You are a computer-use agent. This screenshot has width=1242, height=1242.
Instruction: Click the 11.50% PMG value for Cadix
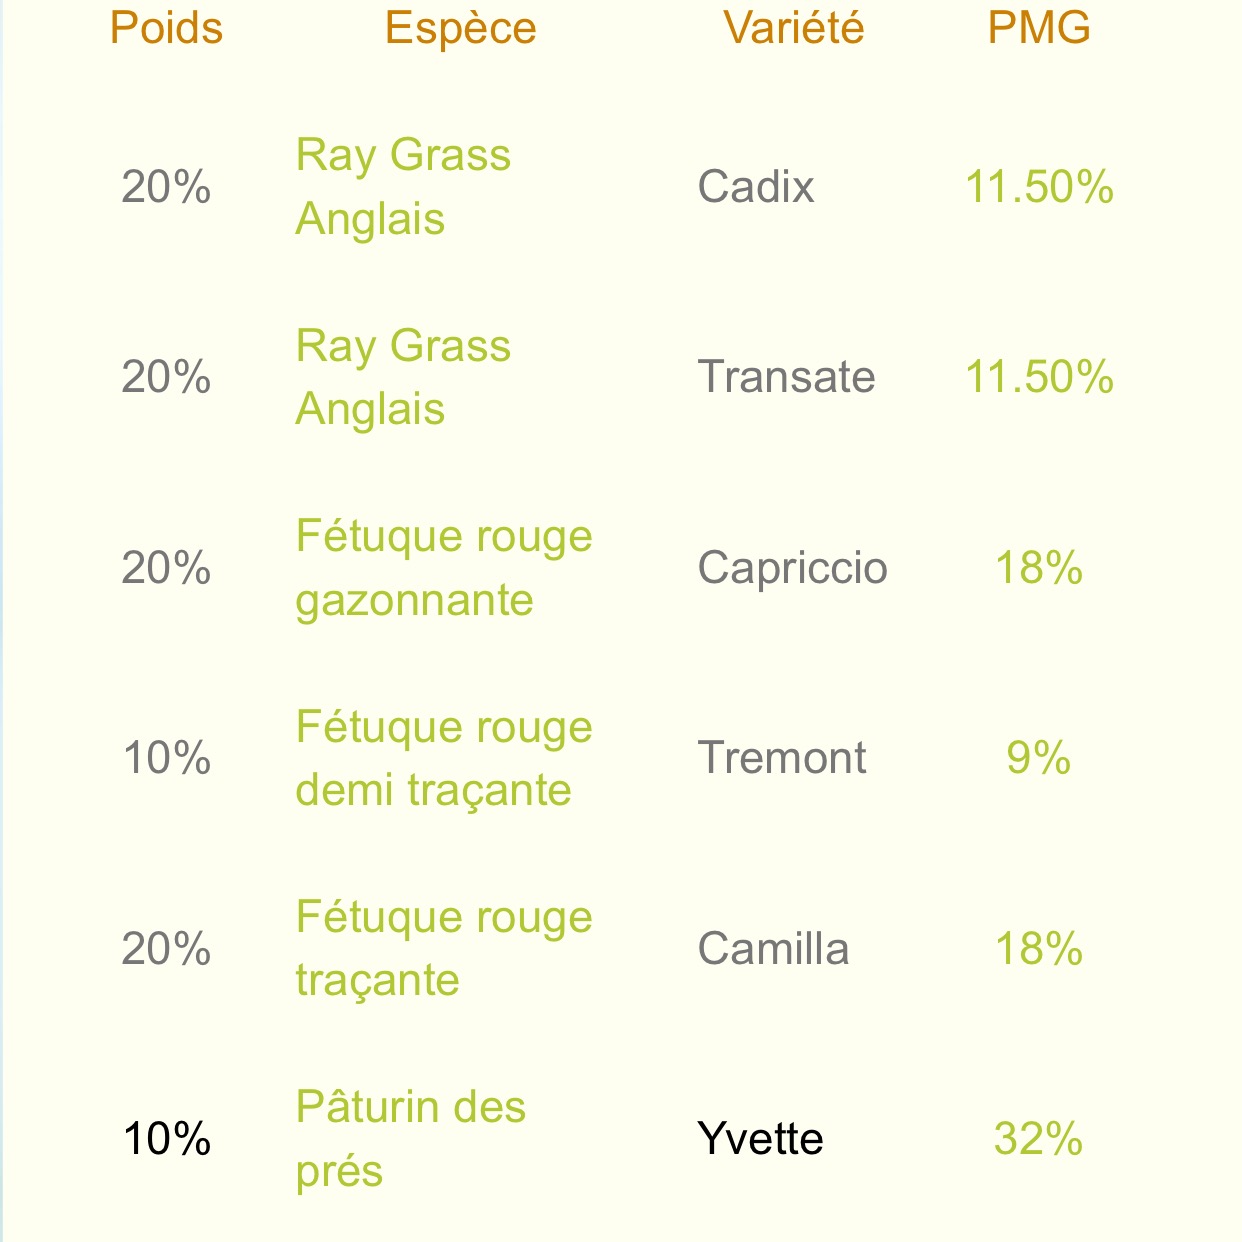click(x=1039, y=187)
